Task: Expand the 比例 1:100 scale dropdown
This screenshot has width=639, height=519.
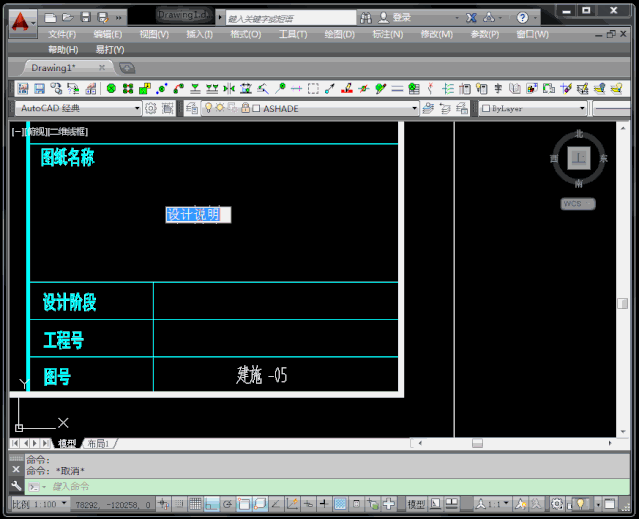Action: click(64, 504)
